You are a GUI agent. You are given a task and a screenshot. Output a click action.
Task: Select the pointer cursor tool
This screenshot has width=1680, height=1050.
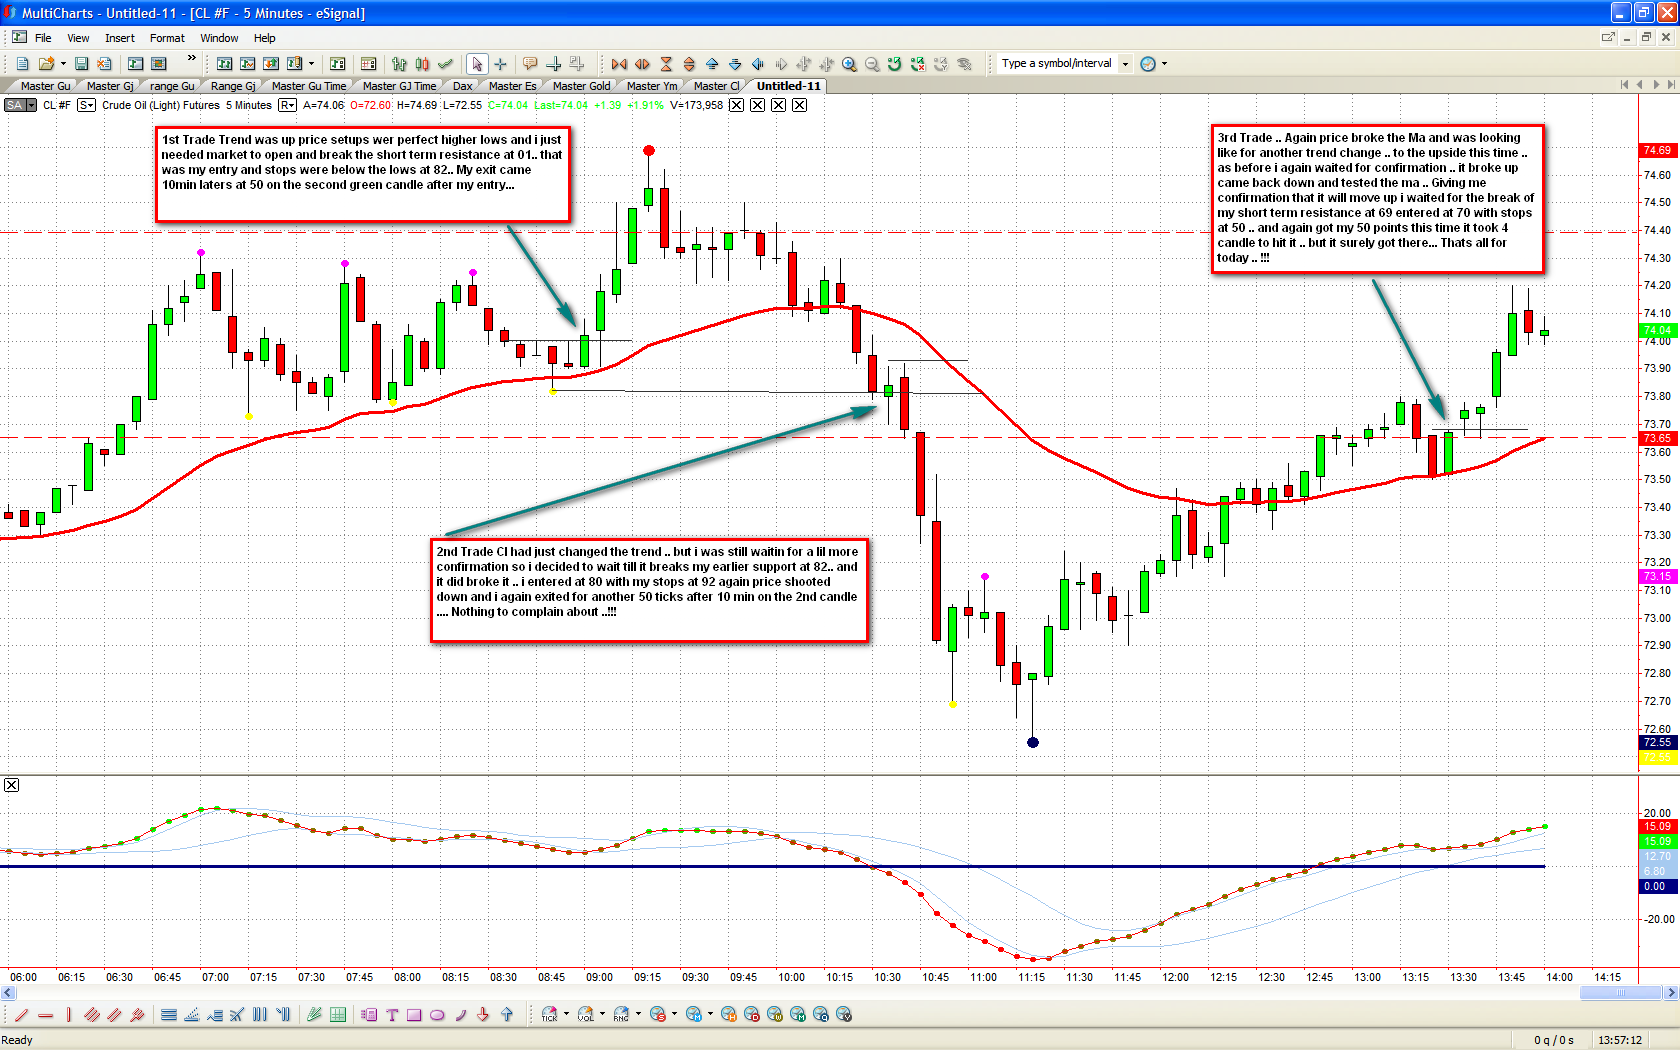tap(477, 64)
